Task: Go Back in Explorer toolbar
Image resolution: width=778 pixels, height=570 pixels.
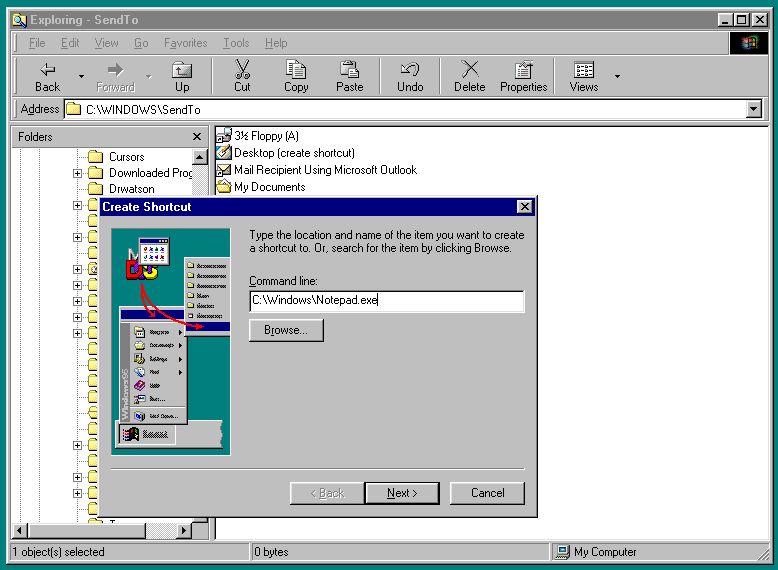Action: click(47, 76)
